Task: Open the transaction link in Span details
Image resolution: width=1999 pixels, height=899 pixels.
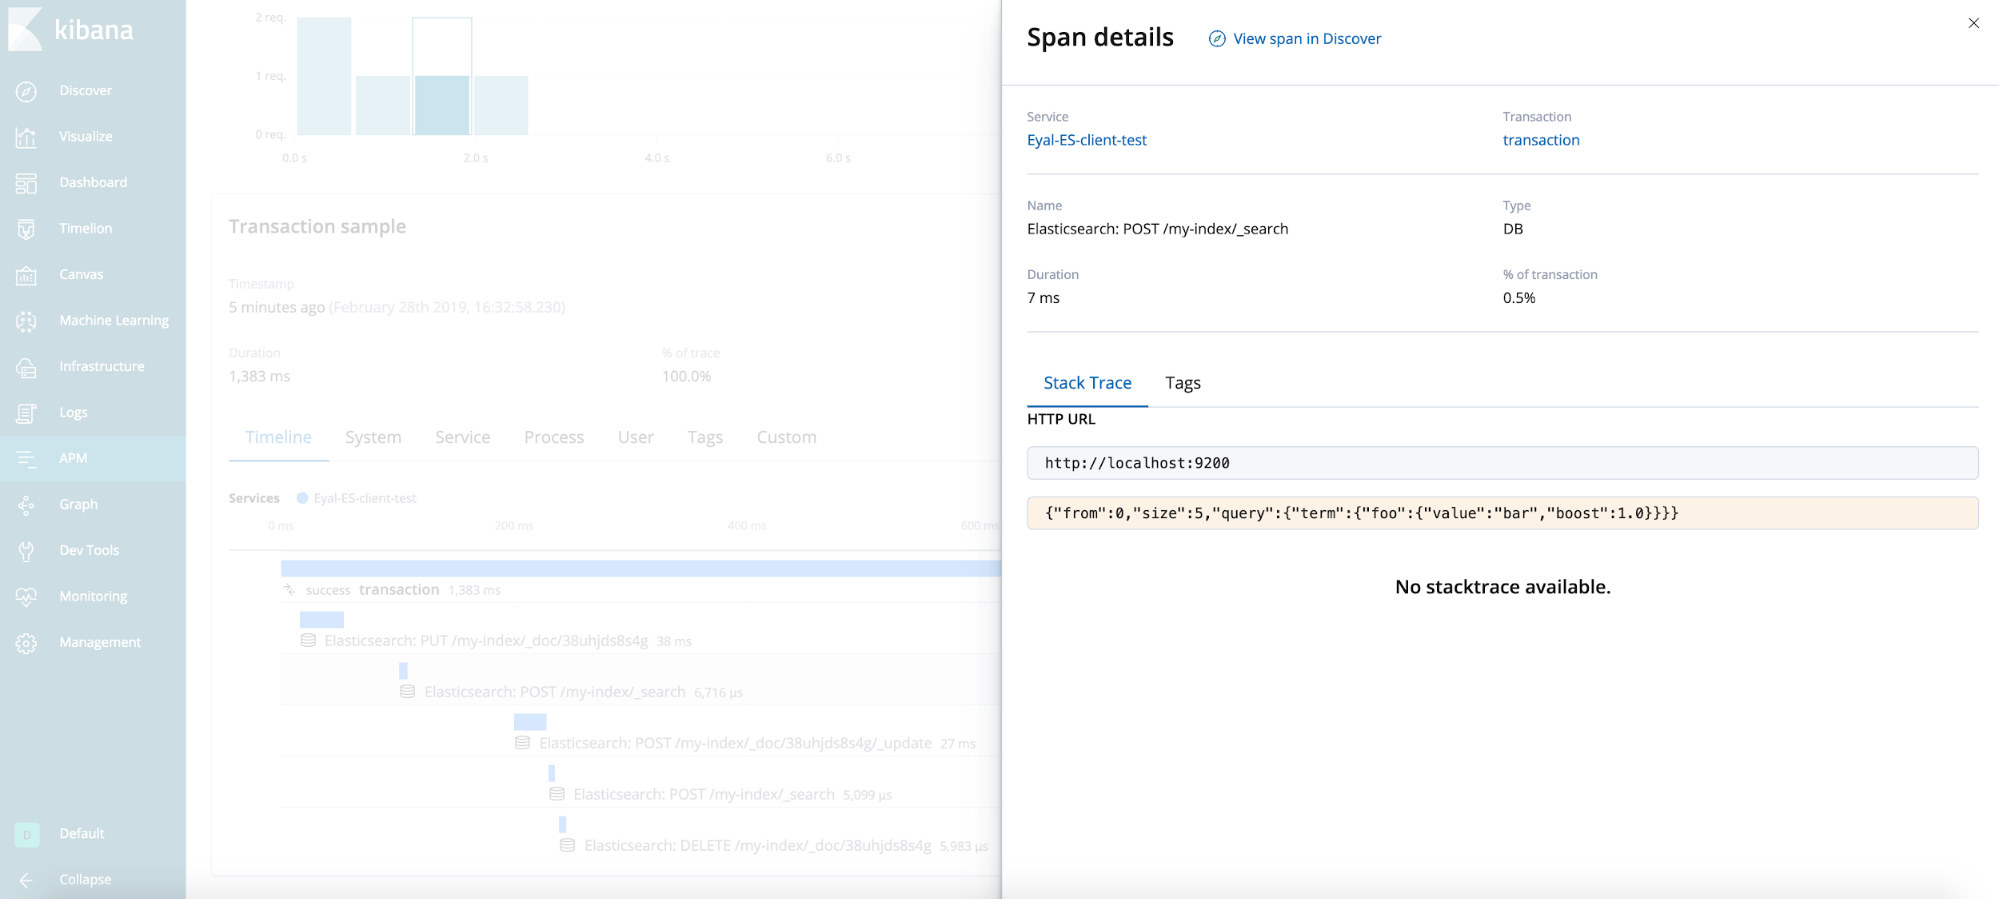Action: pyautogui.click(x=1541, y=140)
